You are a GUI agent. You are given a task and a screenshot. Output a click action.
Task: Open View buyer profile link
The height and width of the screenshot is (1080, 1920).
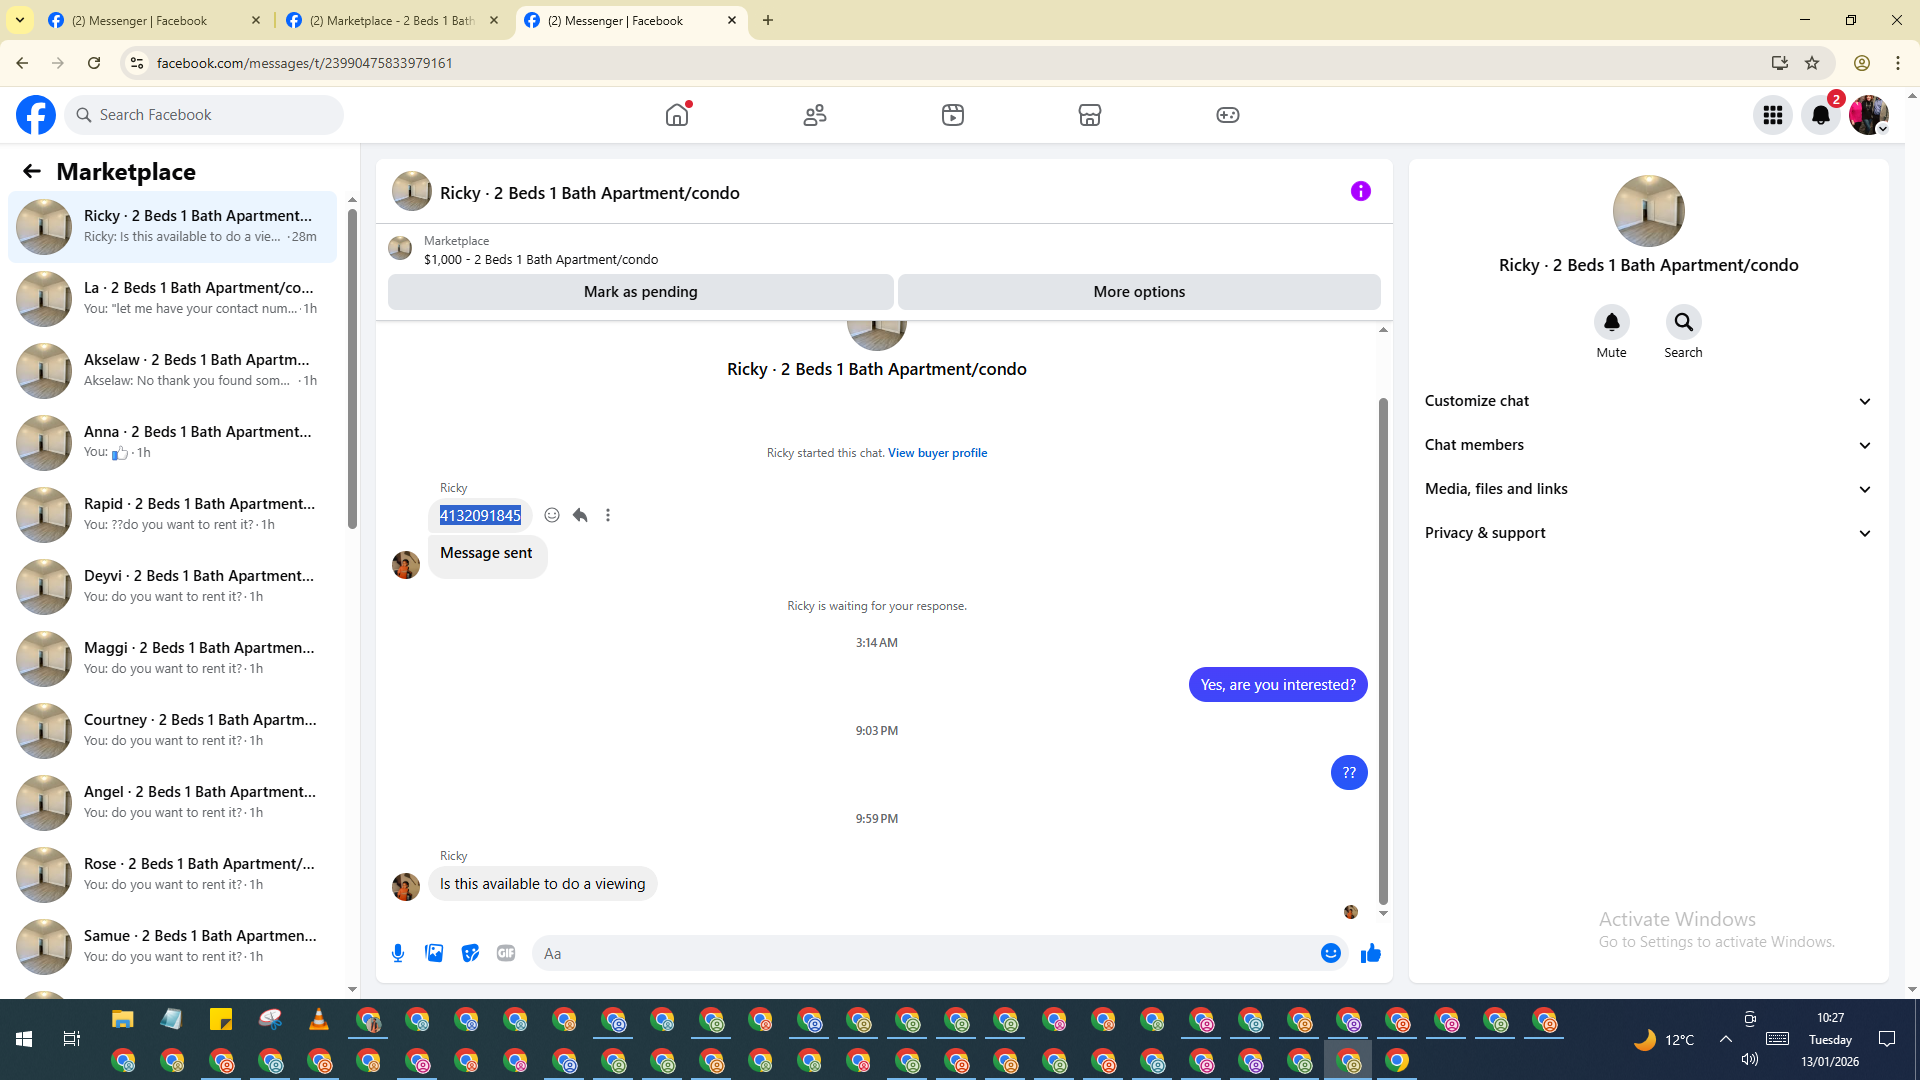point(937,453)
